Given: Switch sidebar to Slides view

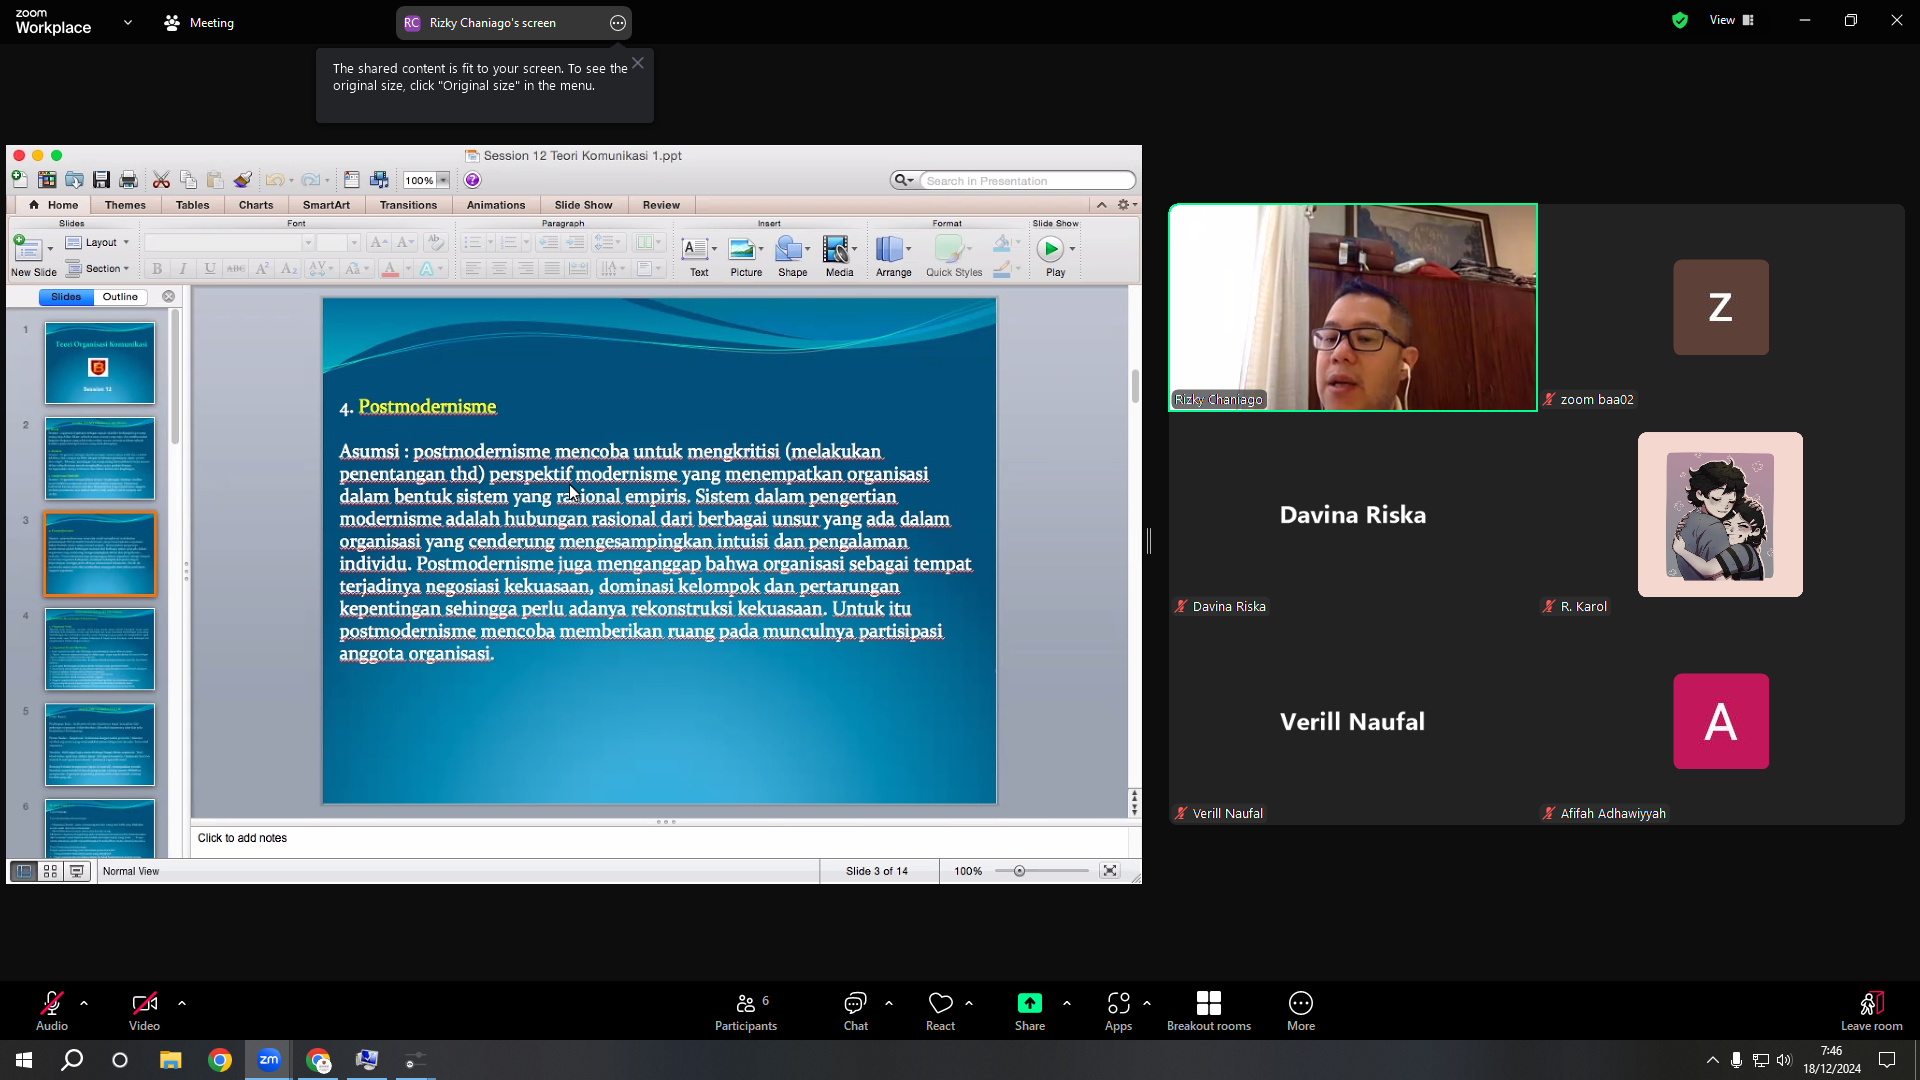Looking at the screenshot, I should tap(66, 297).
